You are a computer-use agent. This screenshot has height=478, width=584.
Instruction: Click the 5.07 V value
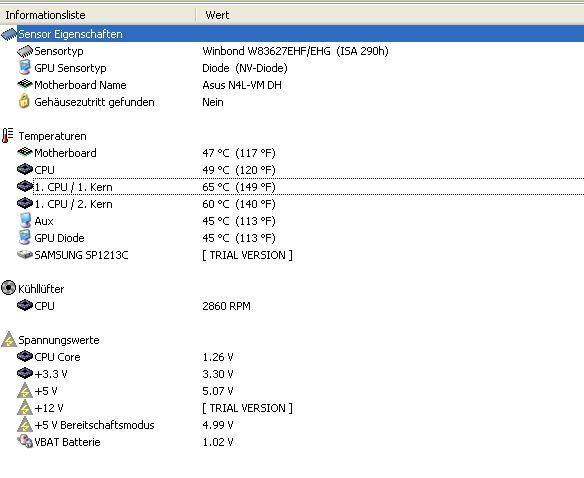[218, 391]
